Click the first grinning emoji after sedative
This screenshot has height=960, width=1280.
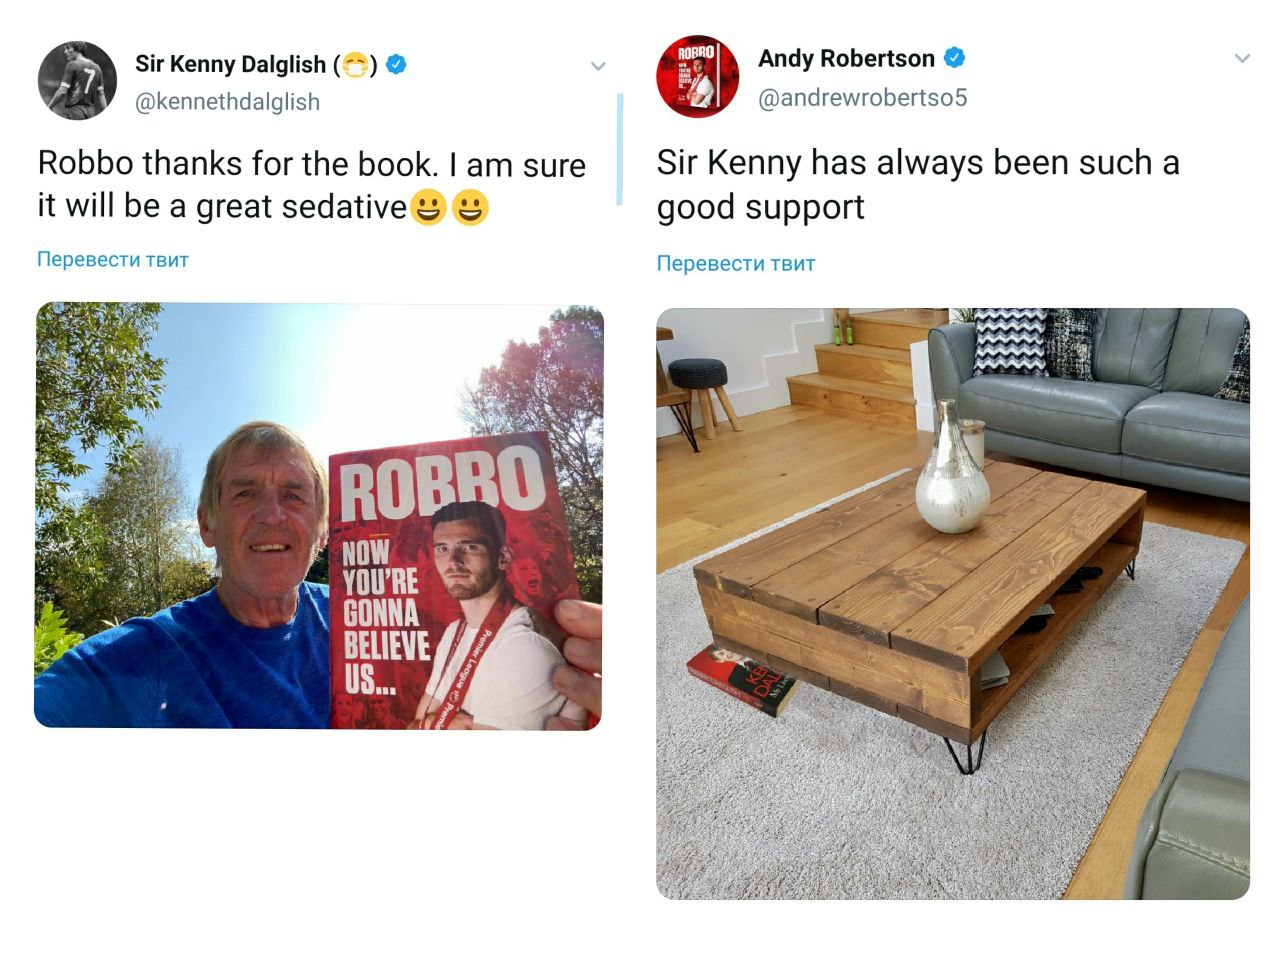[x=428, y=208]
